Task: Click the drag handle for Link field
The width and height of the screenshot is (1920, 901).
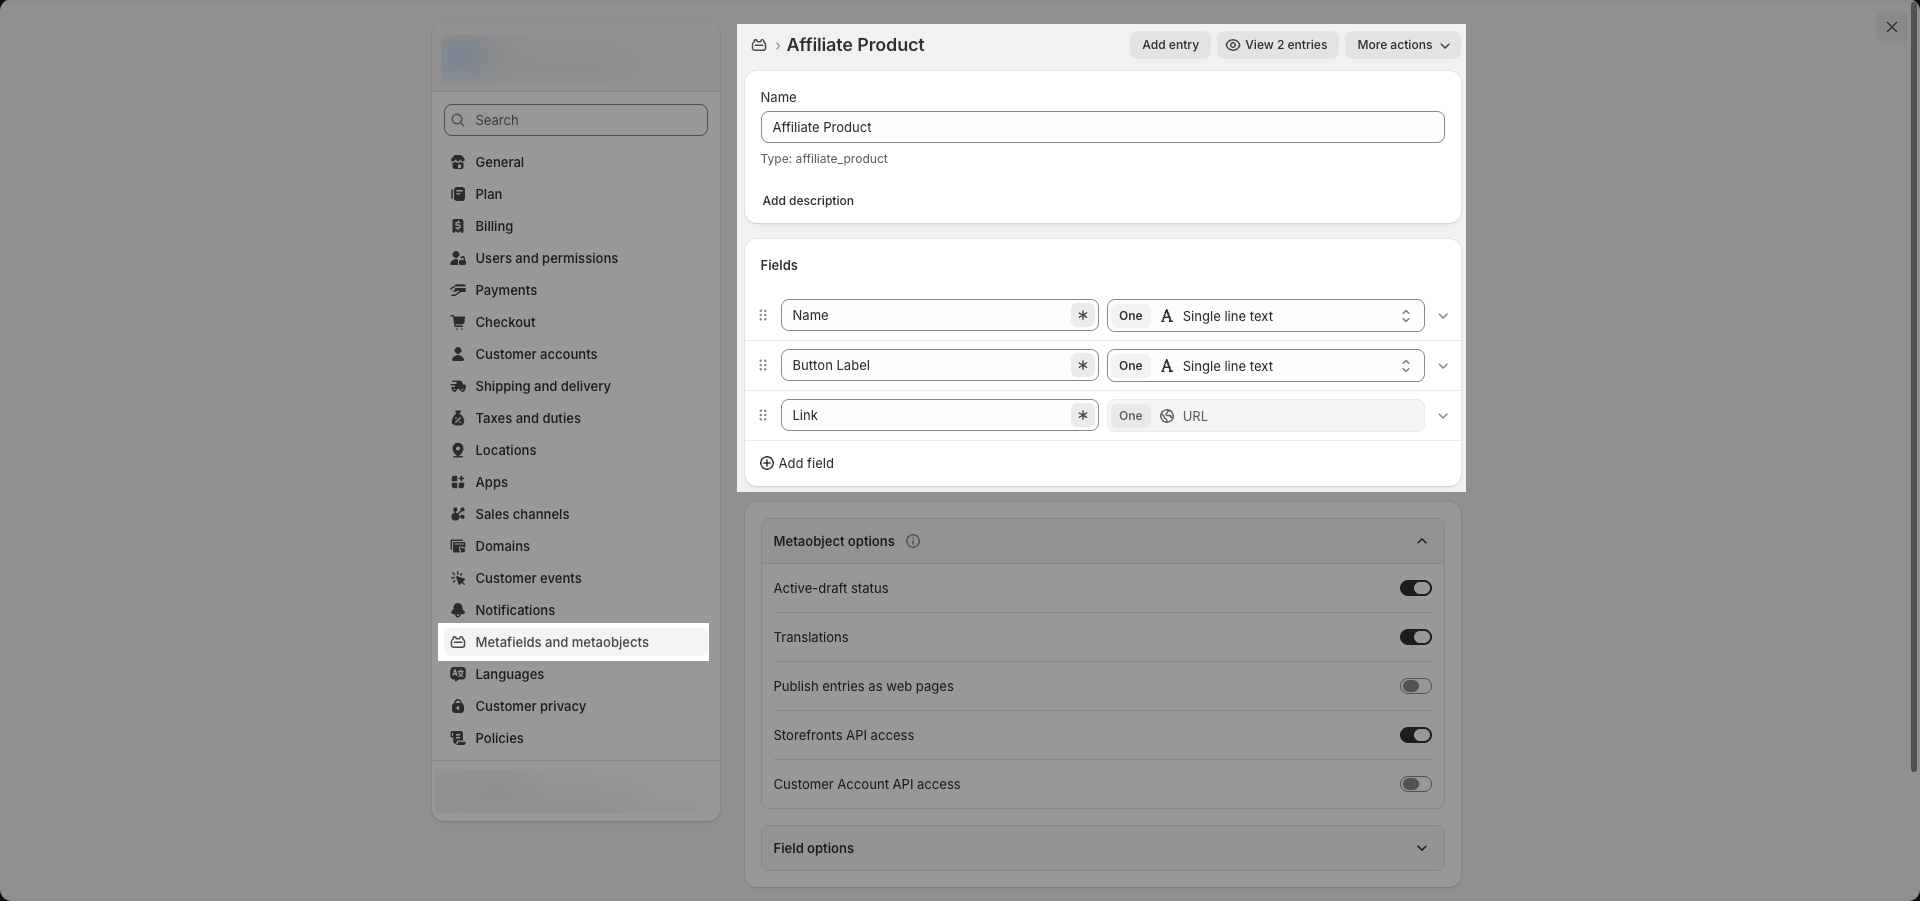Action: [763, 415]
